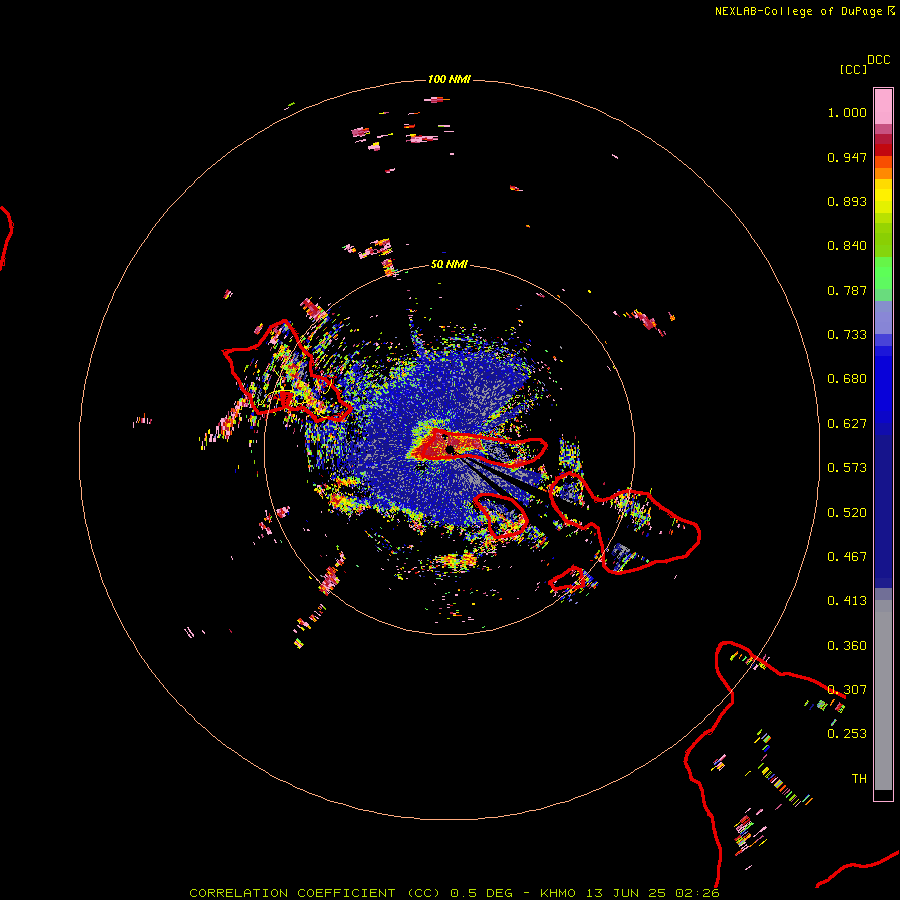Image resolution: width=900 pixels, height=900 pixels.
Task: Click the gray segment of the color bar
Action: click(883, 695)
